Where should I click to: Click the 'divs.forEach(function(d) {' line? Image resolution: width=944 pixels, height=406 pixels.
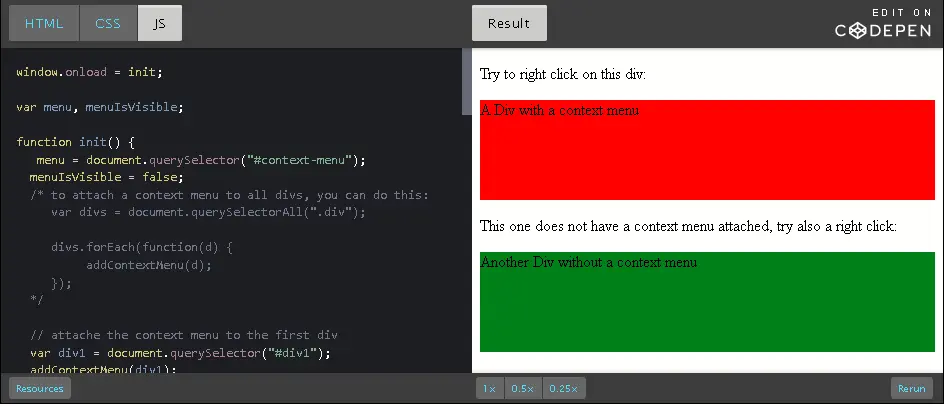tap(142, 248)
